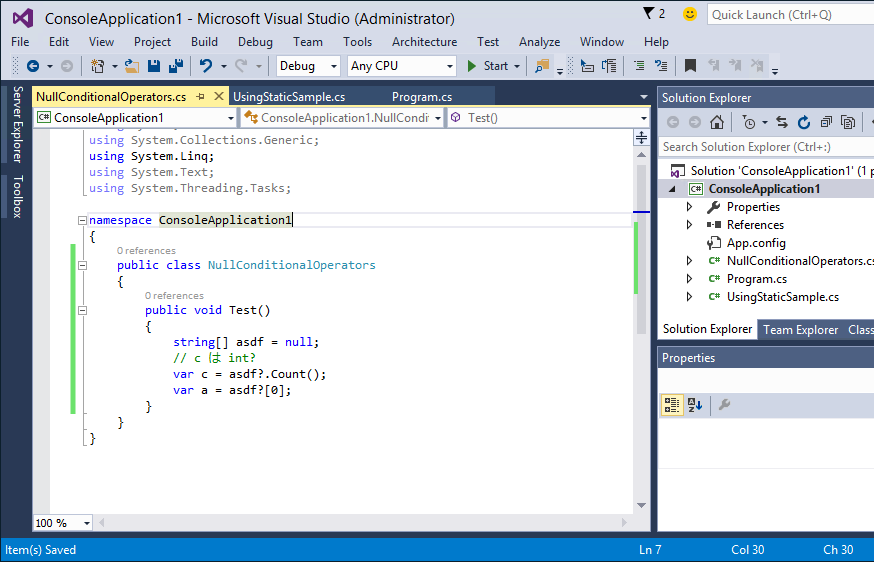Open the notifications flag icon
Screen dimensions: 874x562
648,13
